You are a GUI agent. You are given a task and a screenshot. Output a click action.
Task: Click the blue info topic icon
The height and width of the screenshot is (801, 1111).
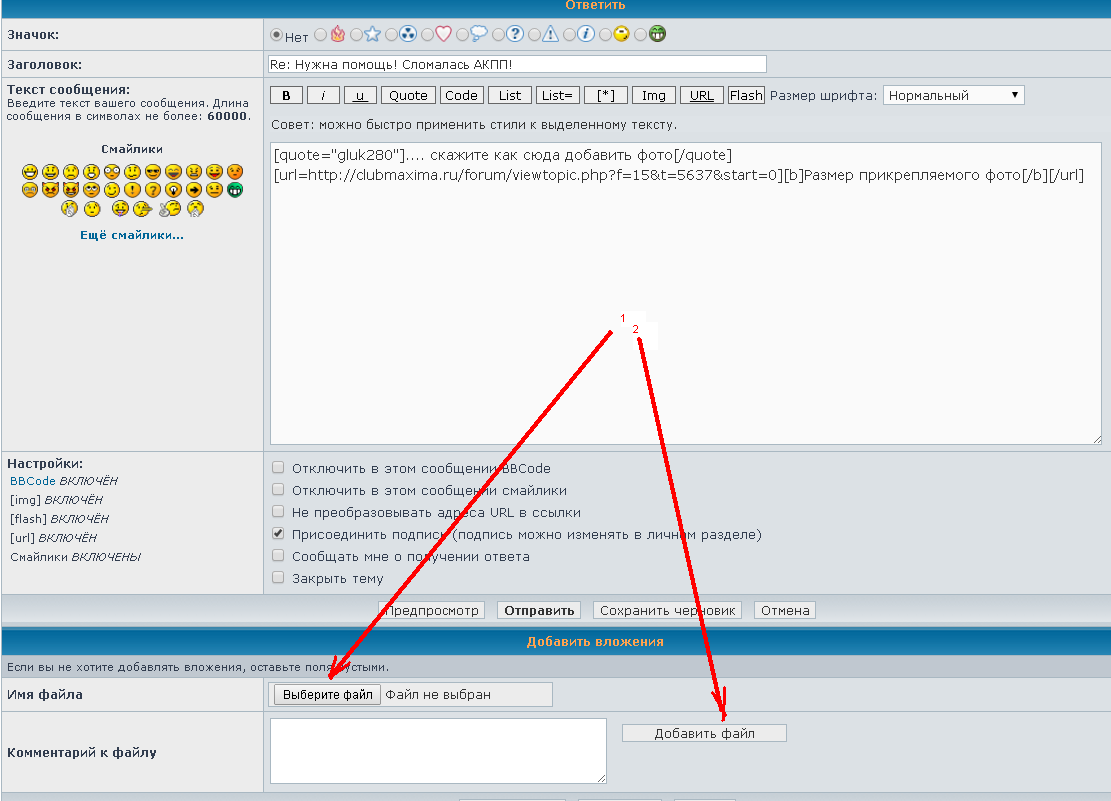tap(586, 35)
